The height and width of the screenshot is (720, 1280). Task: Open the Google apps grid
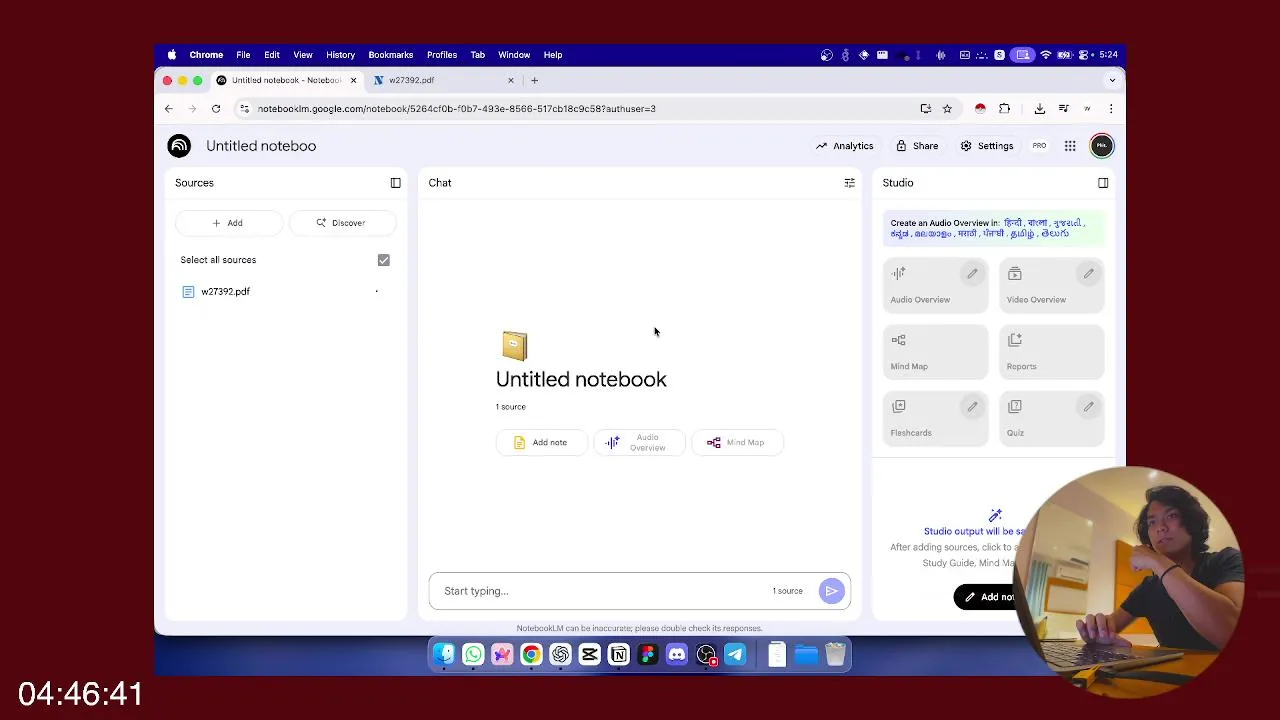[1070, 146]
